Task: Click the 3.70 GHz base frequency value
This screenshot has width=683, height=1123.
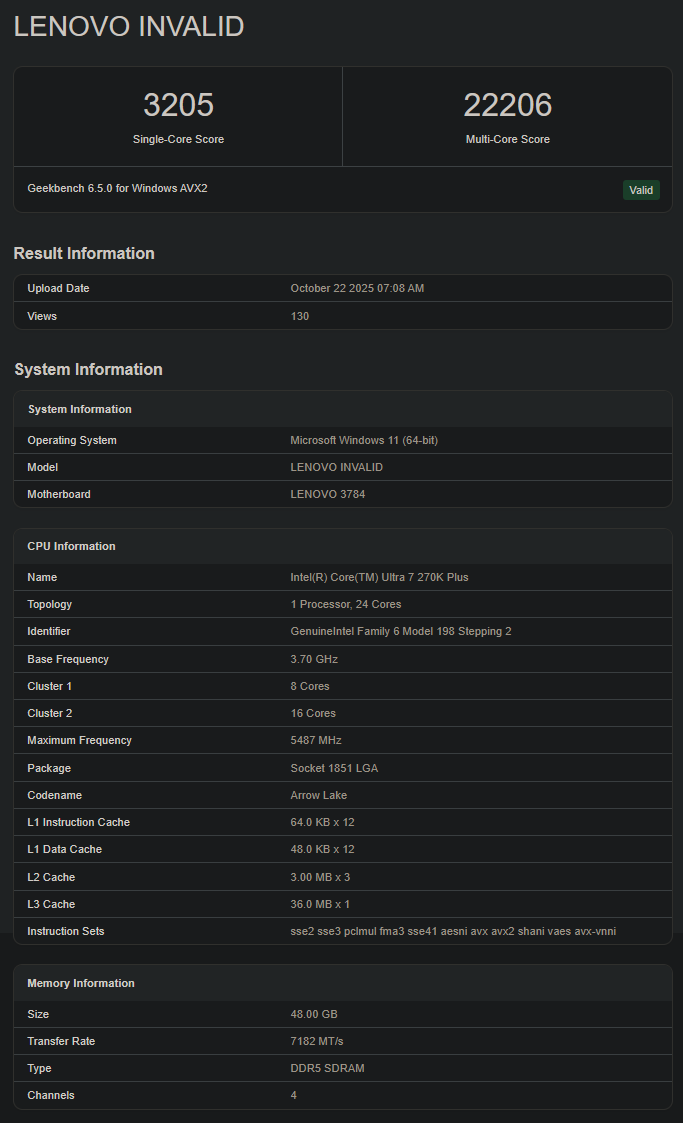Action: coord(314,659)
